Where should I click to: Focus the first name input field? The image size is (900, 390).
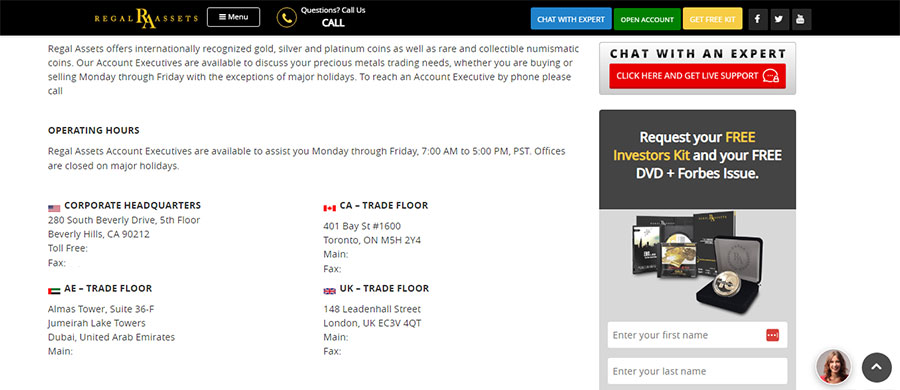click(x=697, y=335)
